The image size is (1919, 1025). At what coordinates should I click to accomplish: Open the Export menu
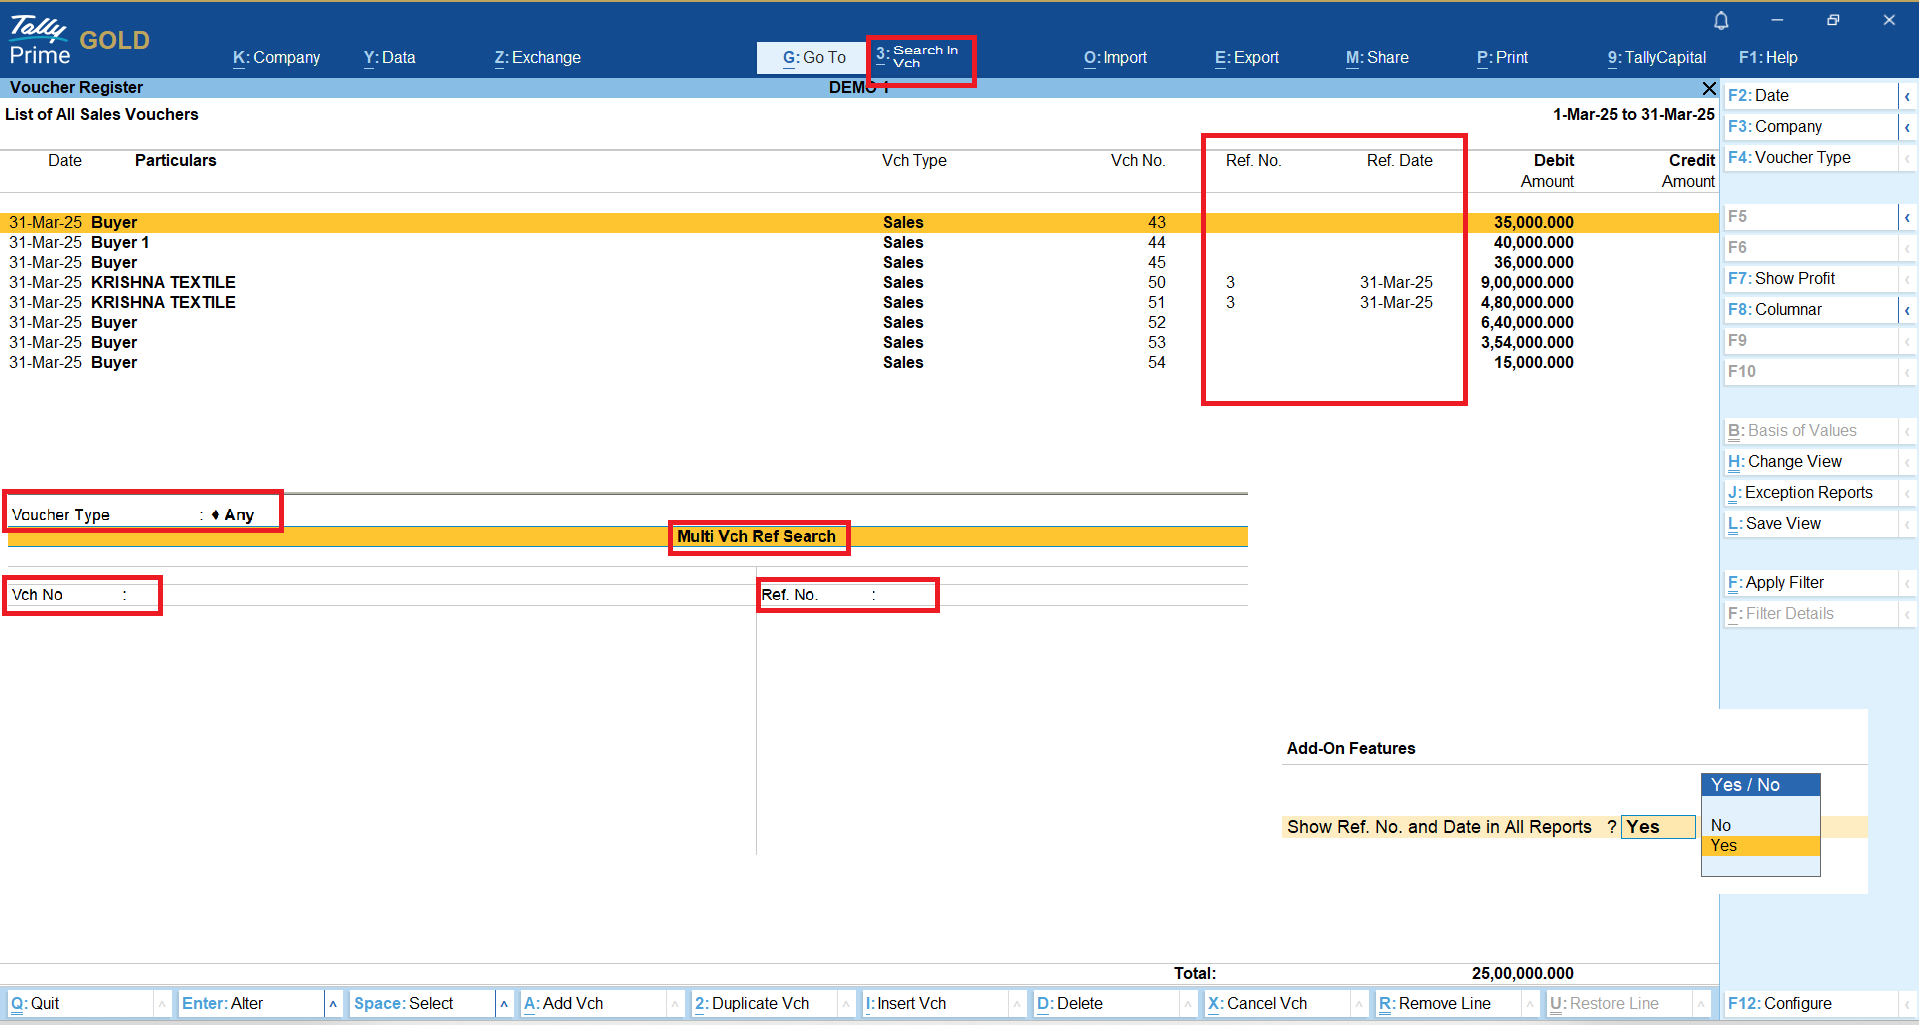1246,58
